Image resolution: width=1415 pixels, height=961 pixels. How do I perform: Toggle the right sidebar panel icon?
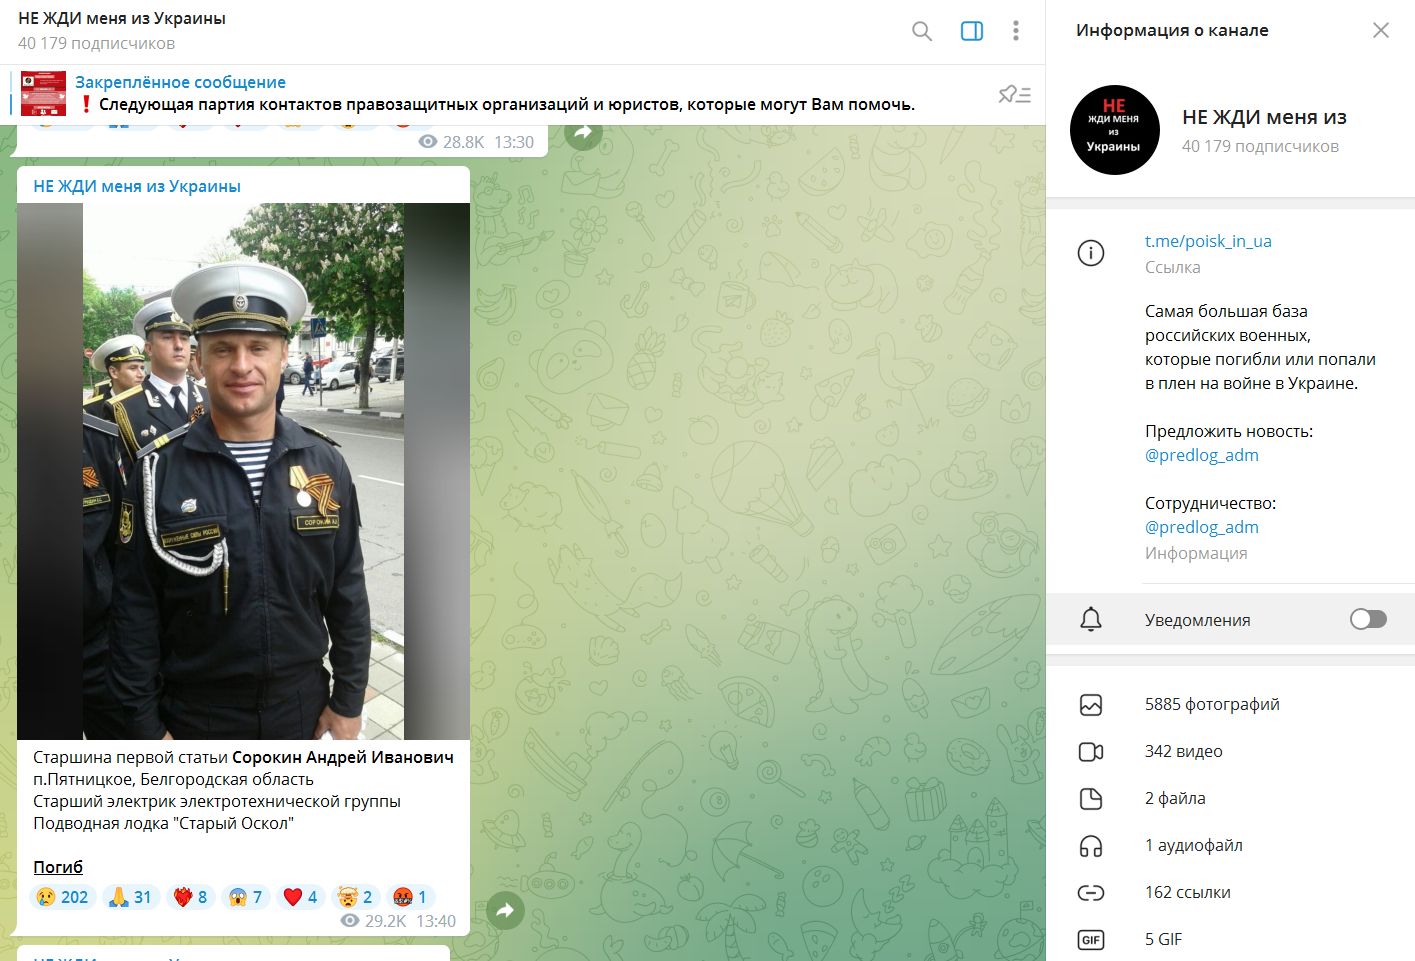[x=972, y=31]
